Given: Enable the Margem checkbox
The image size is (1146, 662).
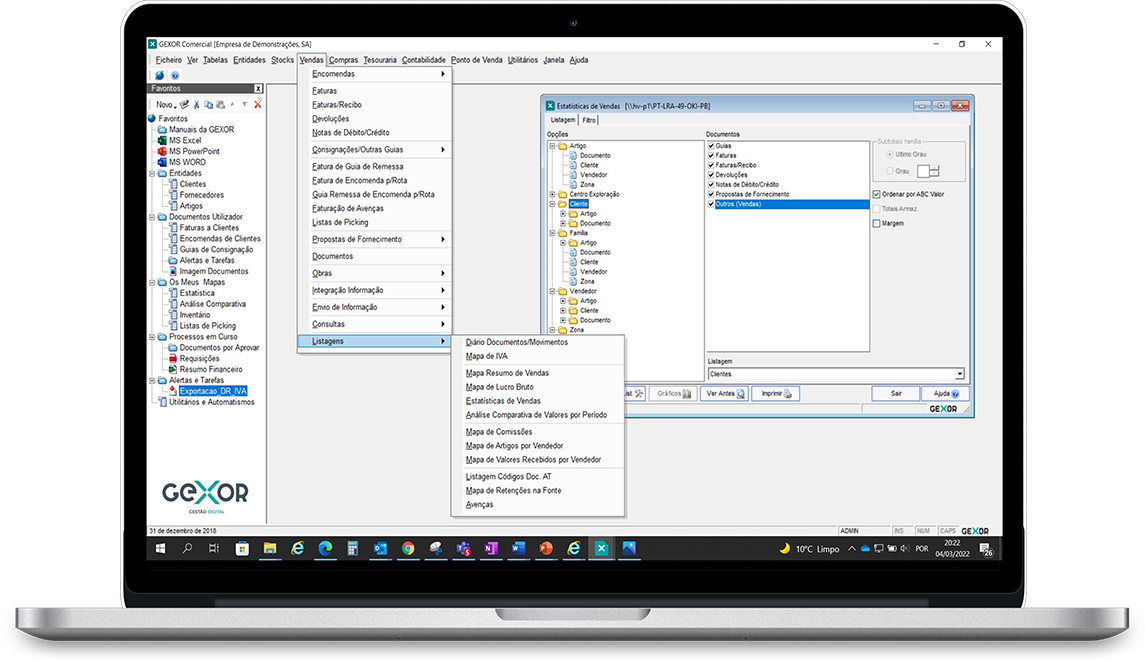Looking at the screenshot, I should click(x=876, y=223).
